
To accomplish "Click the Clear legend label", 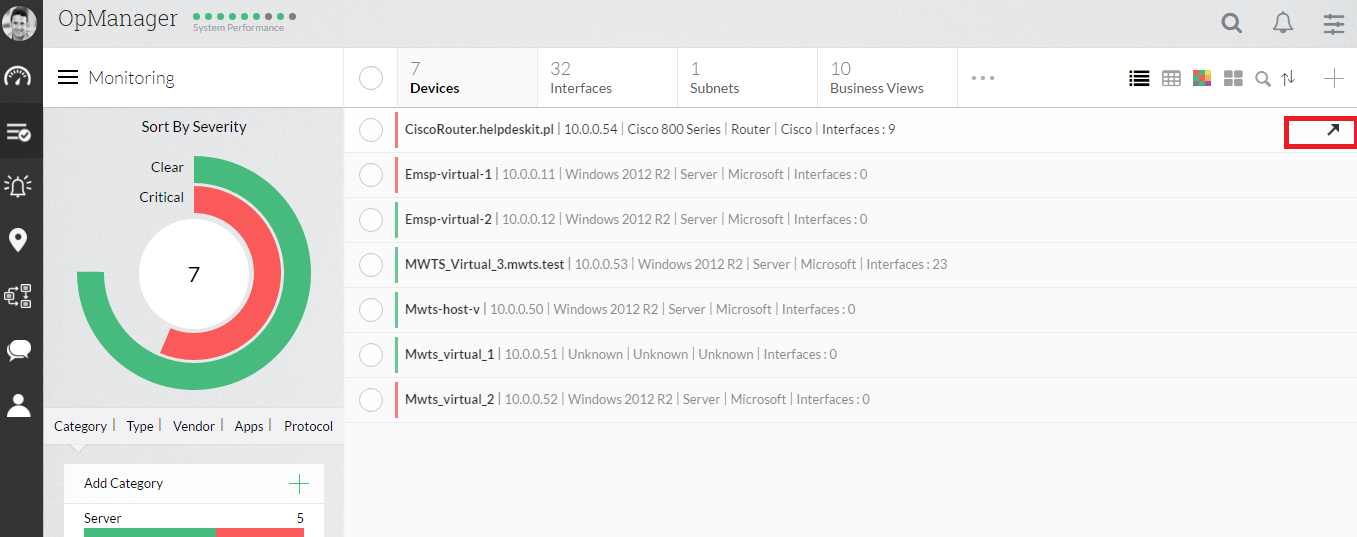I will pyautogui.click(x=168, y=167).
